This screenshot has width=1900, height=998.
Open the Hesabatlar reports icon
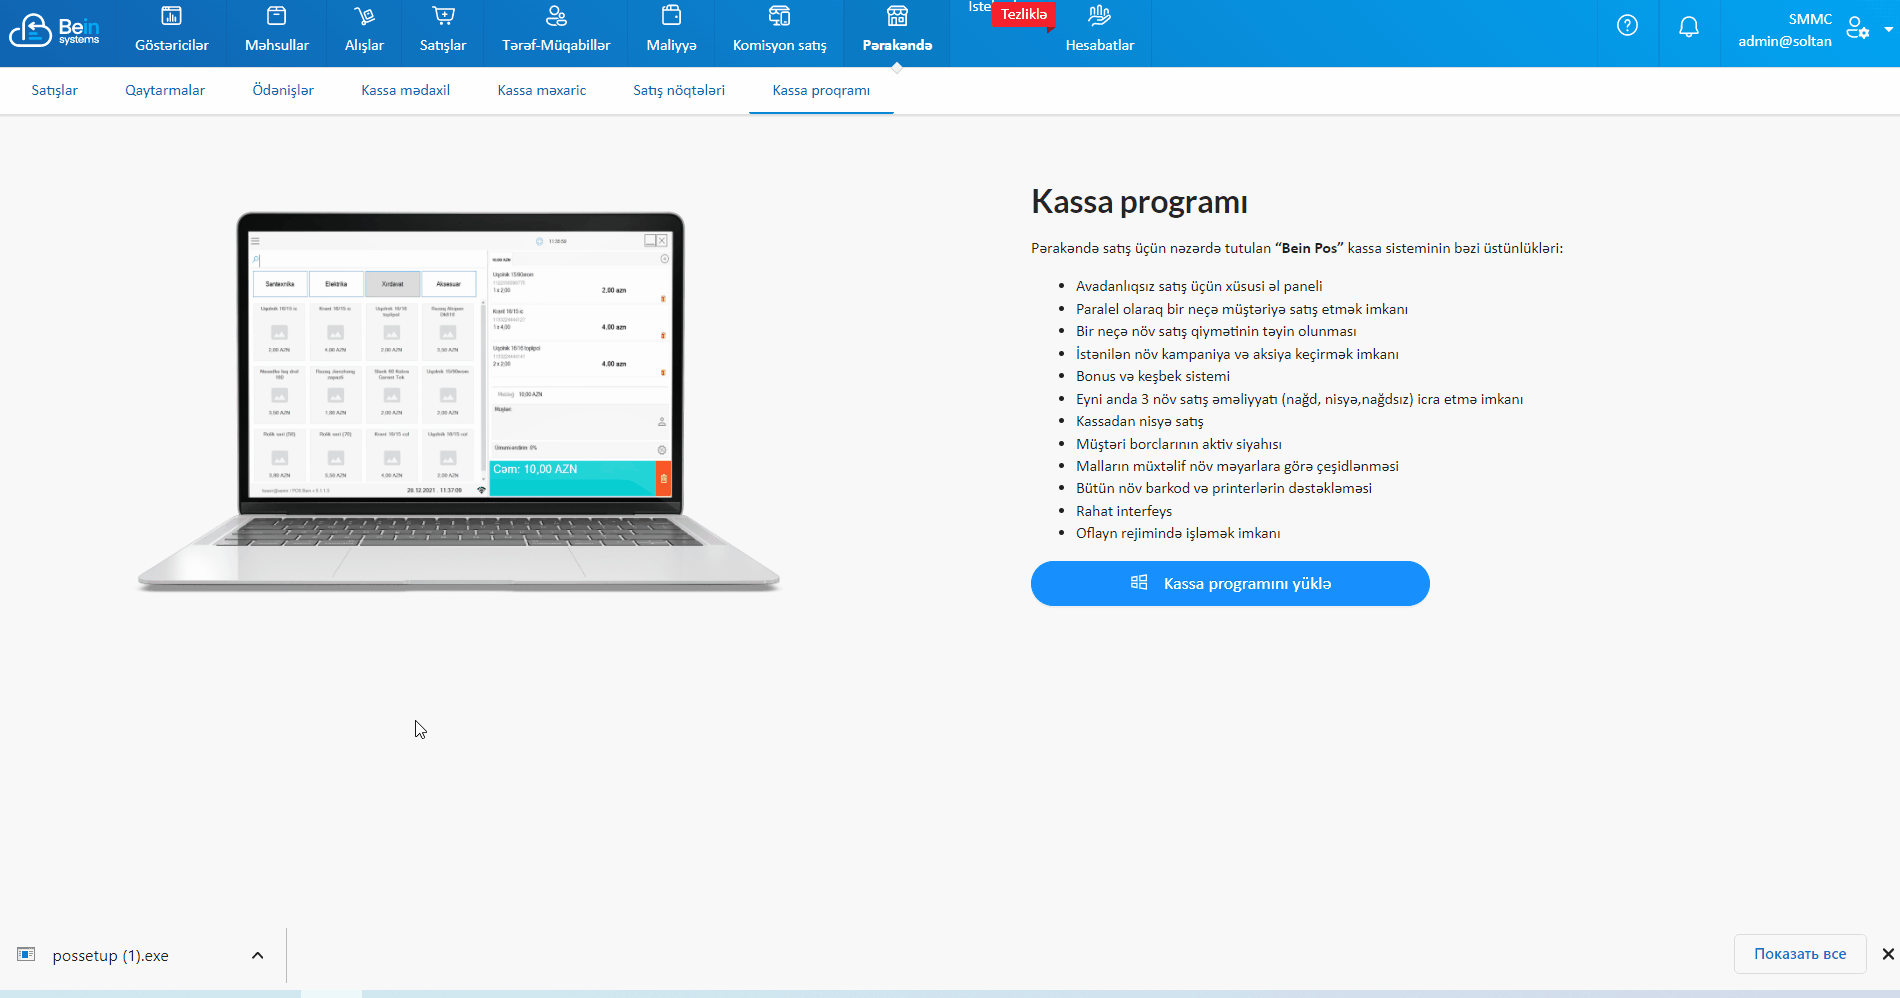pos(1099,17)
